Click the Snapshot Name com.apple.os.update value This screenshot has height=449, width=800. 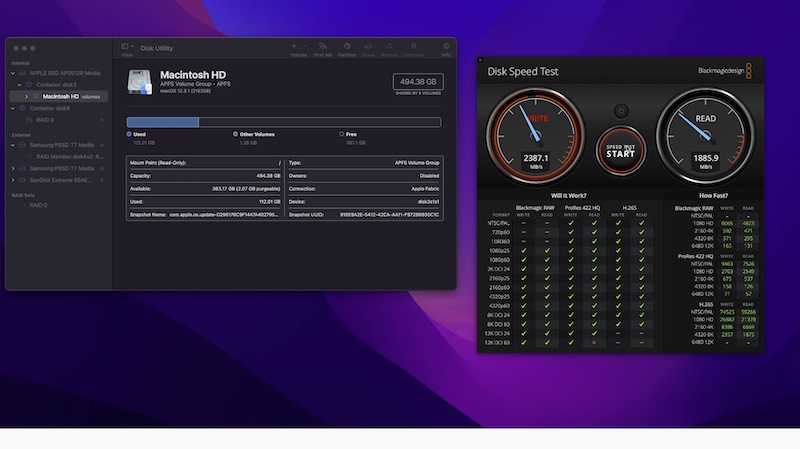click(x=224, y=215)
